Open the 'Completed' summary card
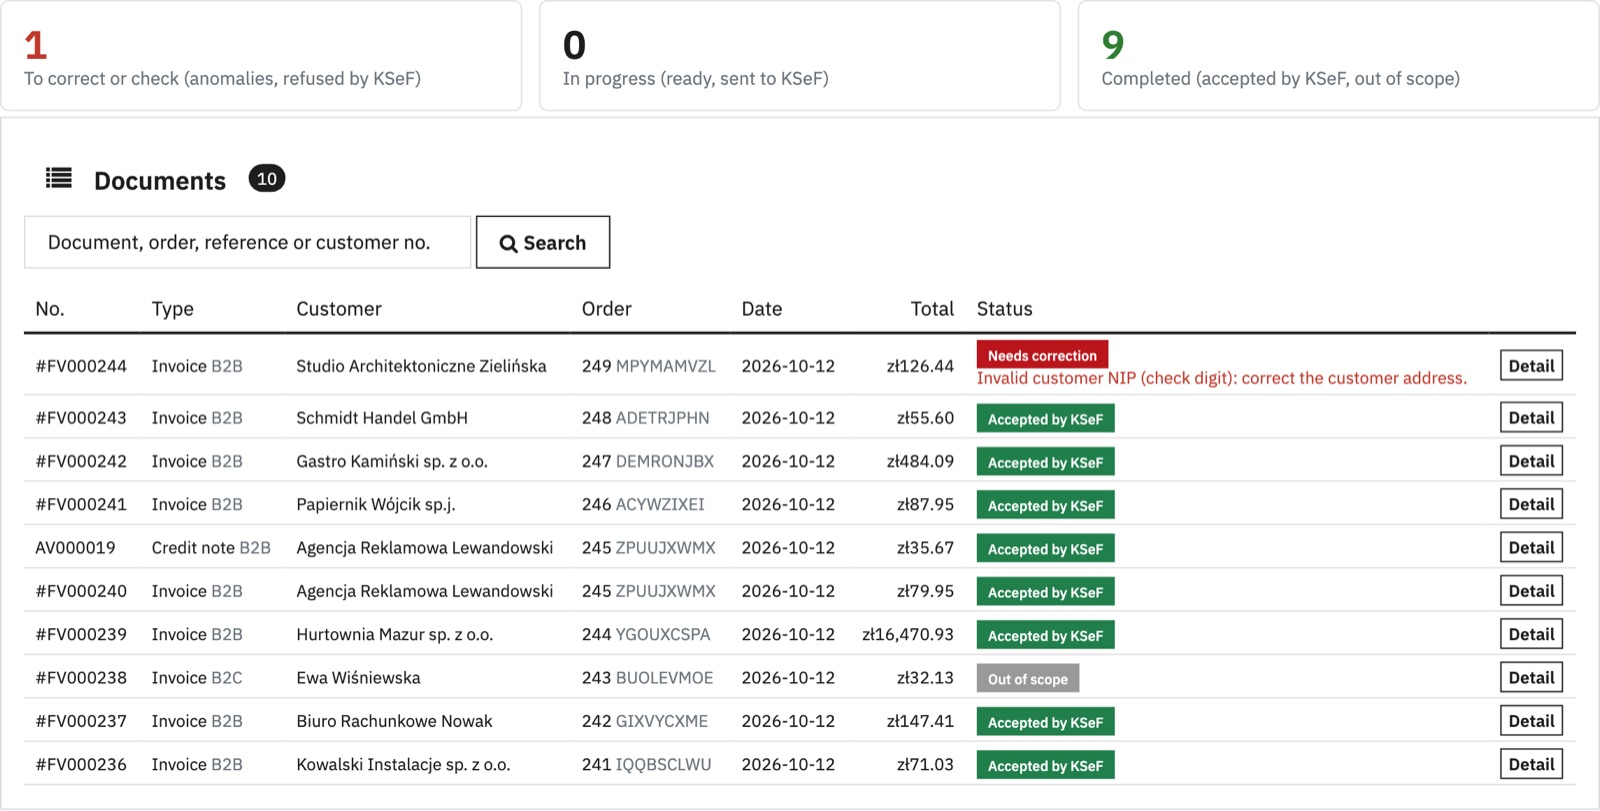This screenshot has width=1600, height=811. click(x=1339, y=56)
